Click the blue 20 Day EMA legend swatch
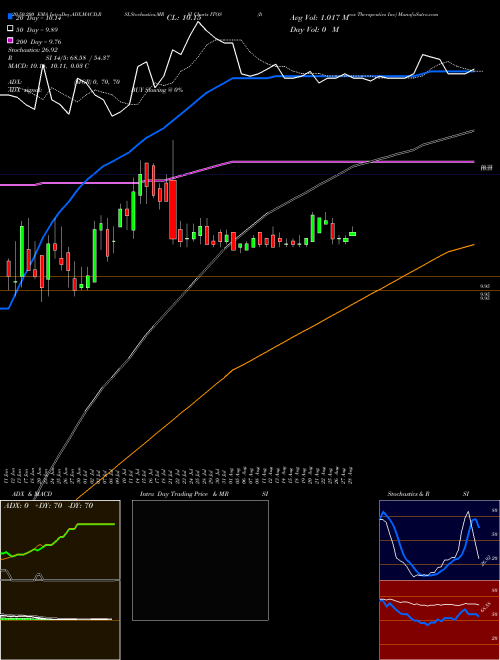 (11, 18)
